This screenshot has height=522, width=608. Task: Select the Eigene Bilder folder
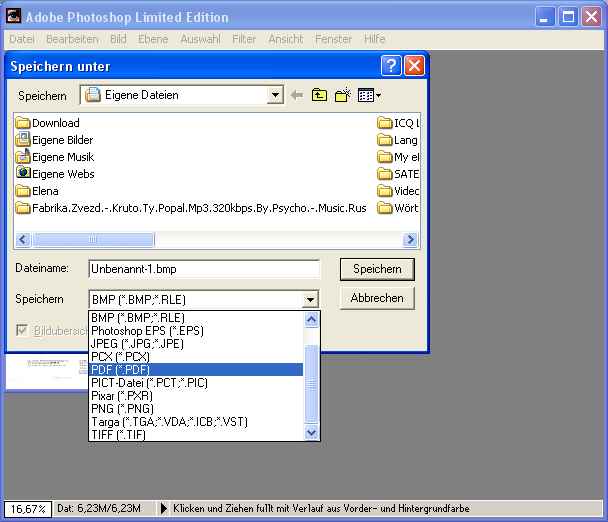(x=54, y=140)
